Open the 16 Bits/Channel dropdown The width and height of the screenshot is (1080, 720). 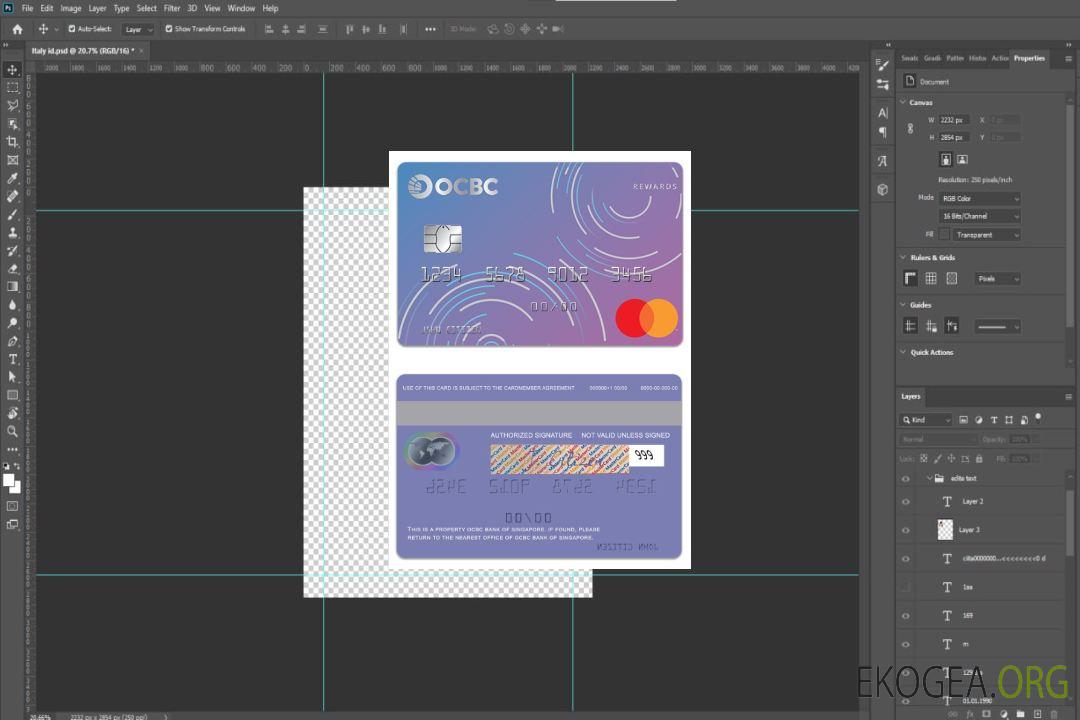(980, 216)
